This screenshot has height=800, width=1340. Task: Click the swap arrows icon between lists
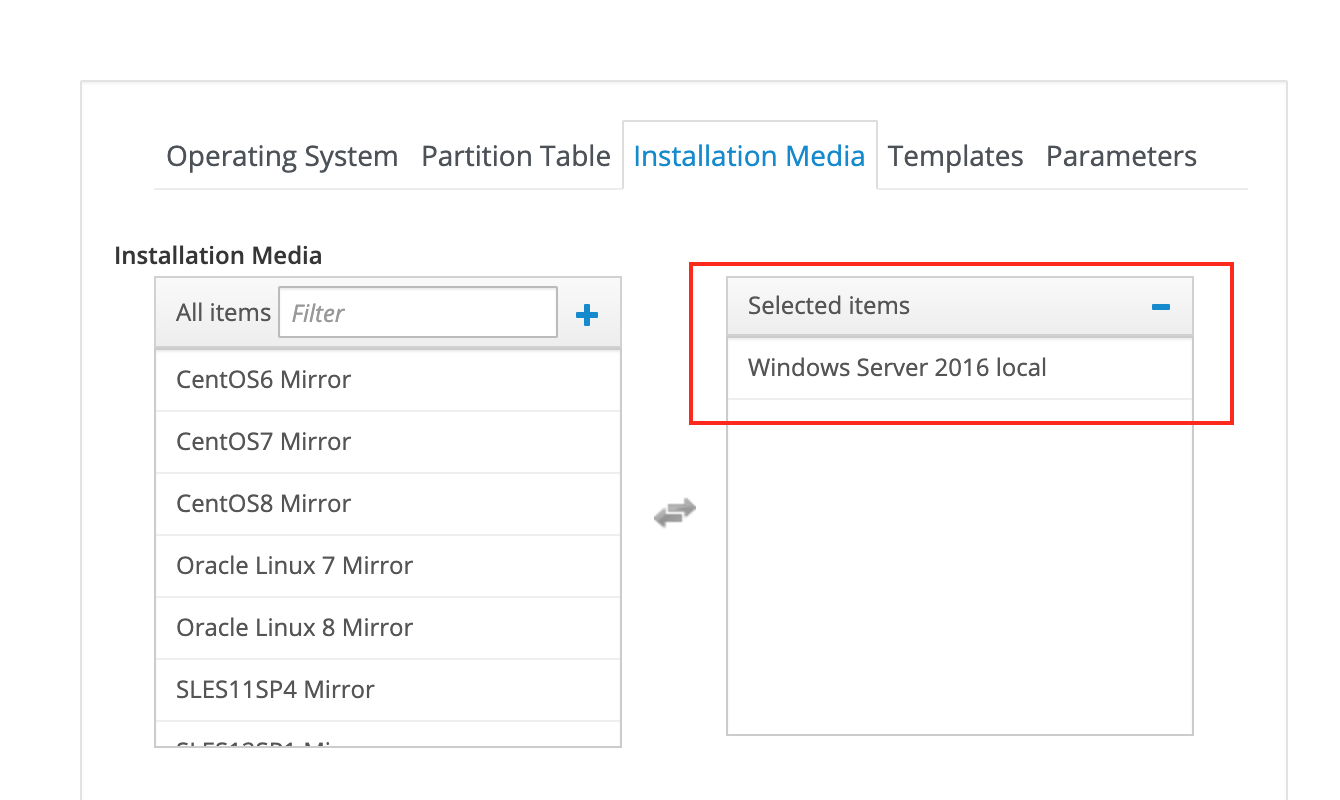[675, 513]
